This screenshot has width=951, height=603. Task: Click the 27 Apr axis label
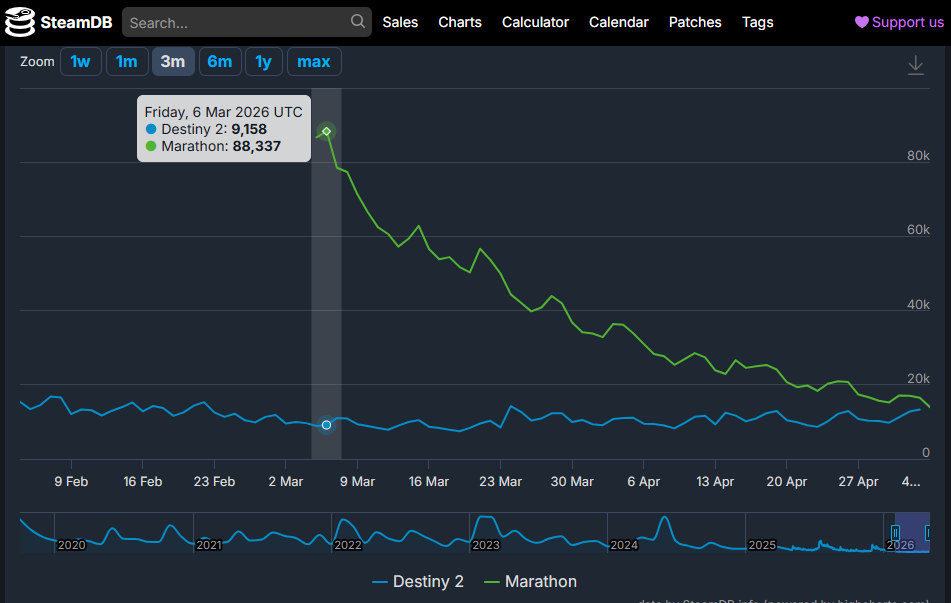coord(858,482)
